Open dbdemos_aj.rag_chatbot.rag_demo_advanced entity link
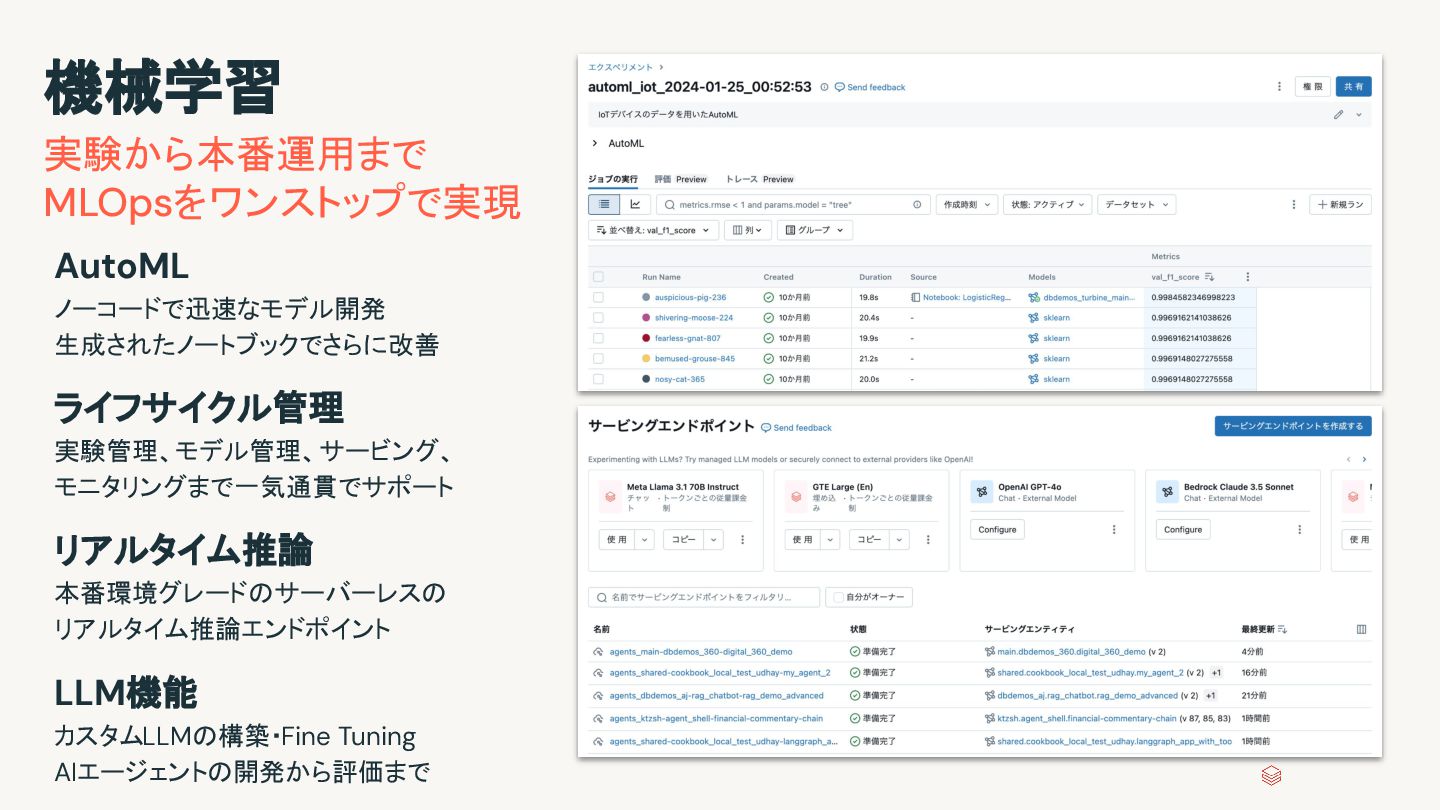1440x810 pixels. [1088, 695]
